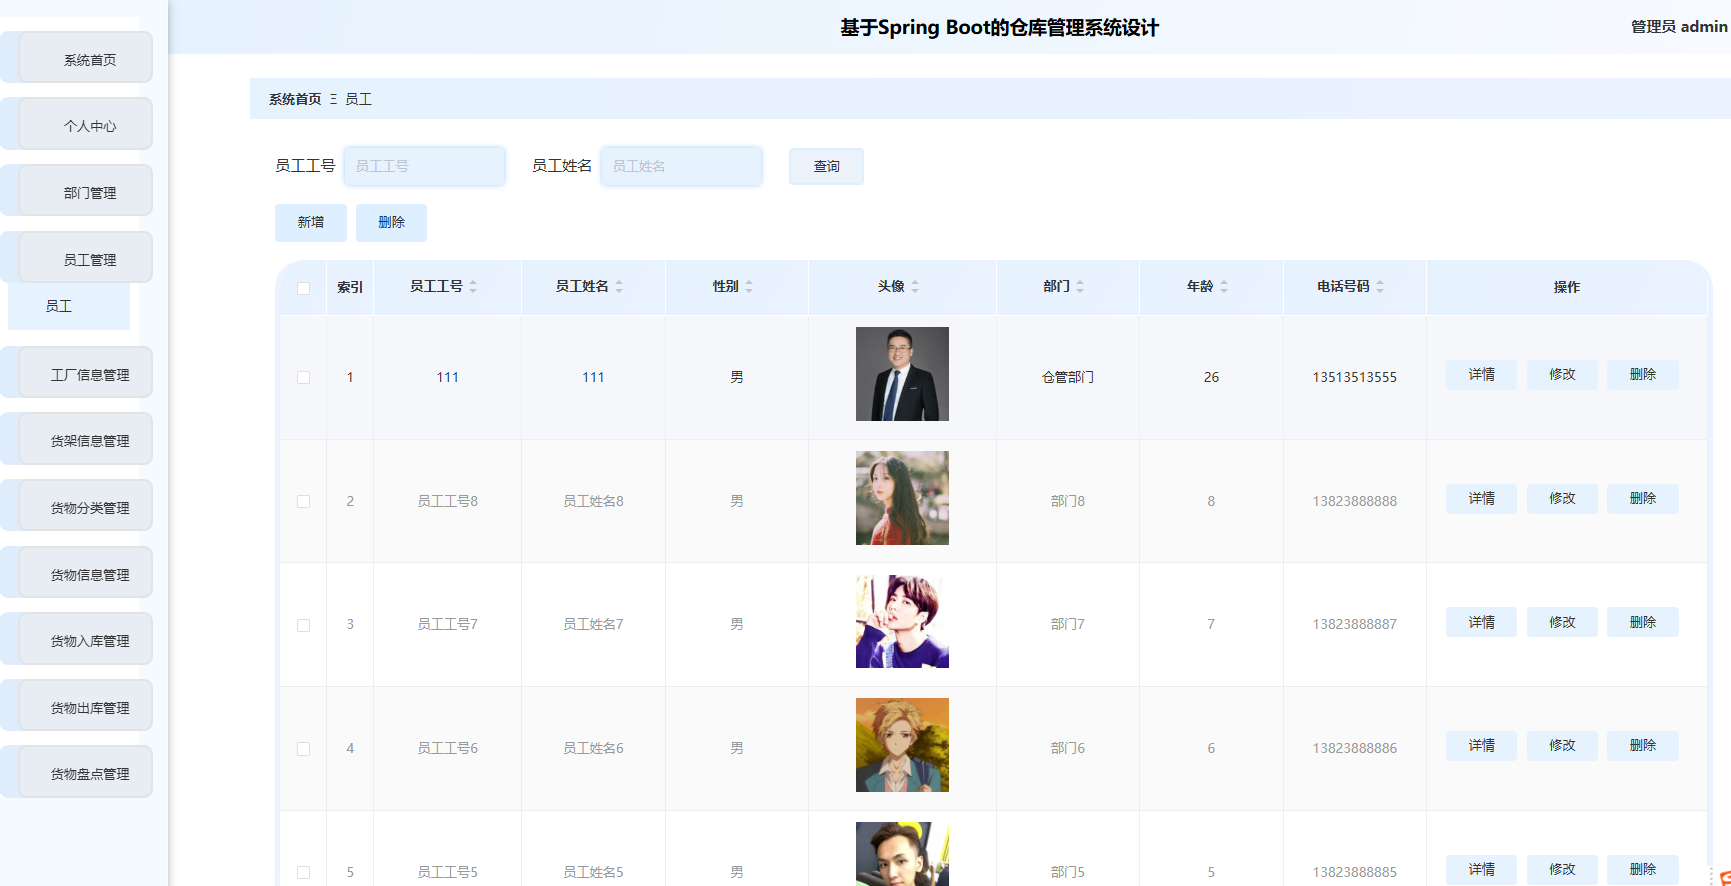Click phone number 13513513555
Viewport: 1731px width, 886px height.
[x=1354, y=377]
